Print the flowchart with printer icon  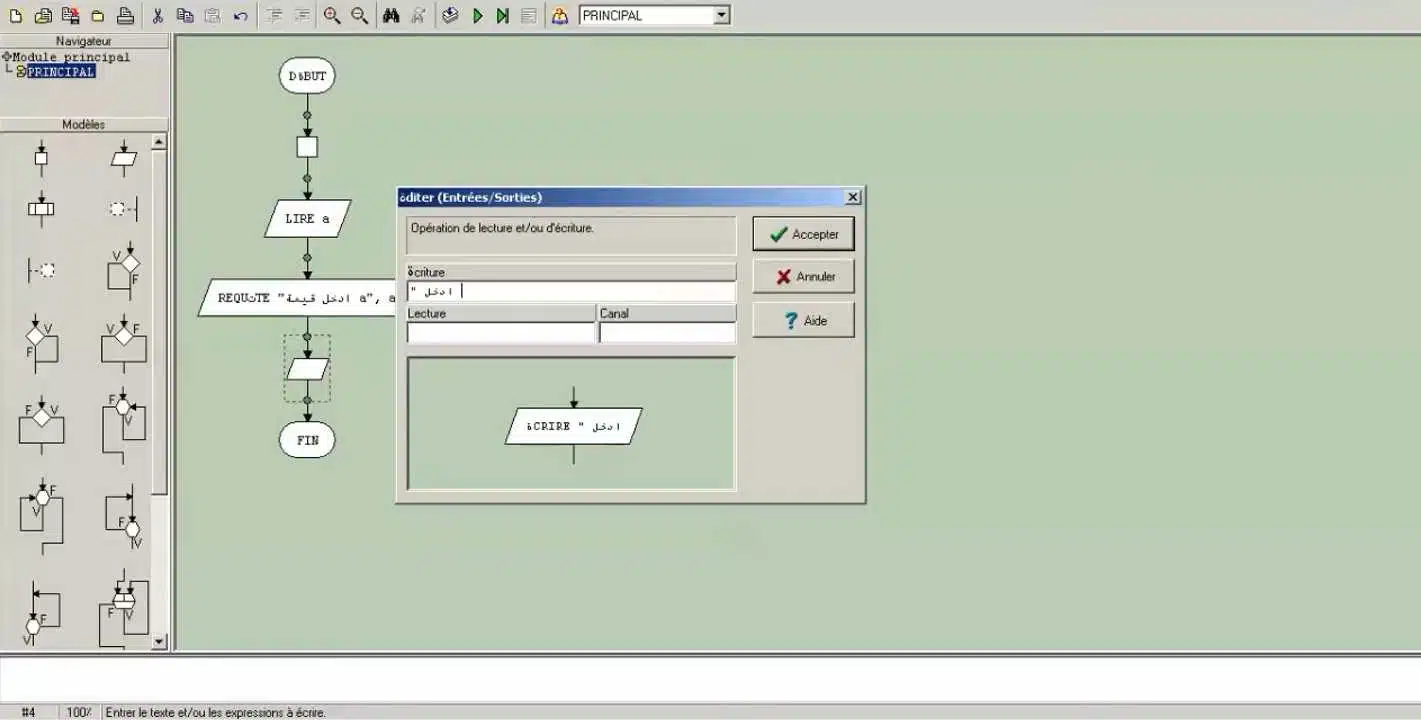coord(125,15)
